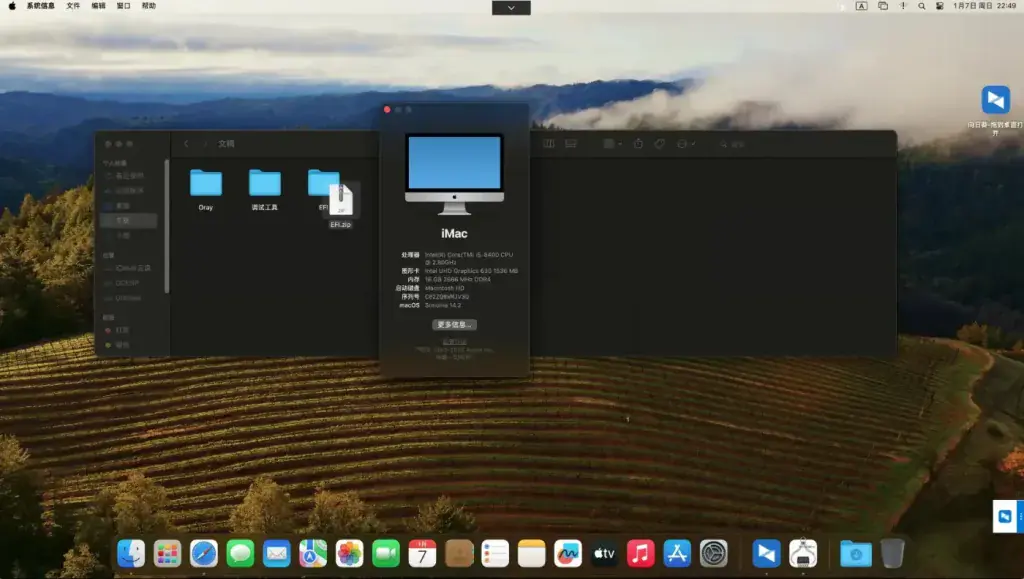Switch Finder to gallery view
Viewport: 1024px width, 579px height.
(571, 144)
